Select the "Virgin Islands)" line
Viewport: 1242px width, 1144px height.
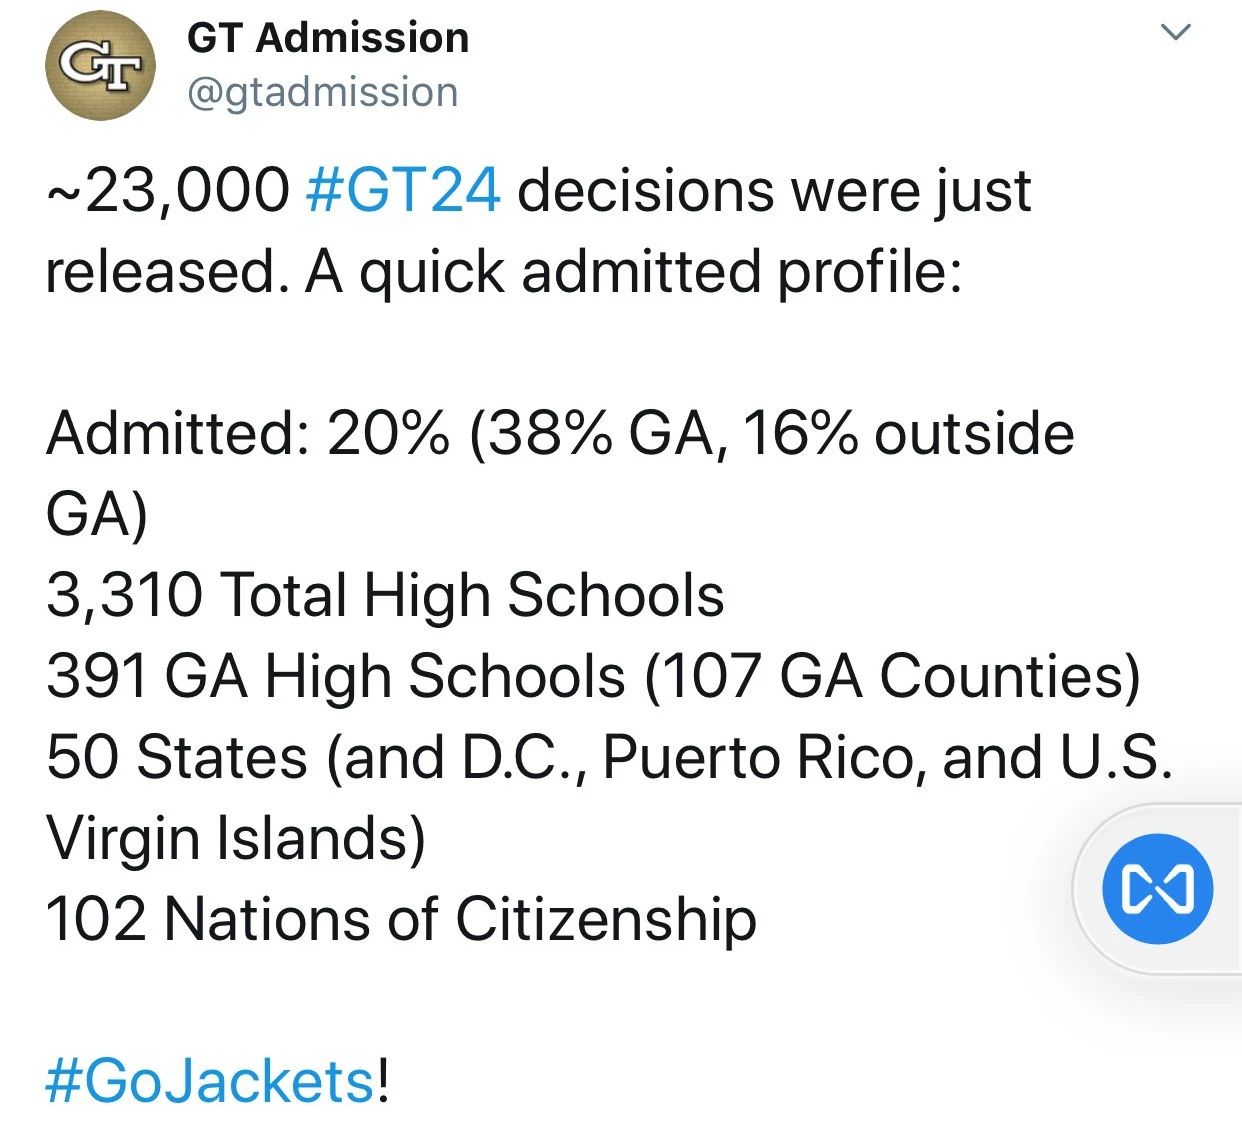tap(236, 839)
